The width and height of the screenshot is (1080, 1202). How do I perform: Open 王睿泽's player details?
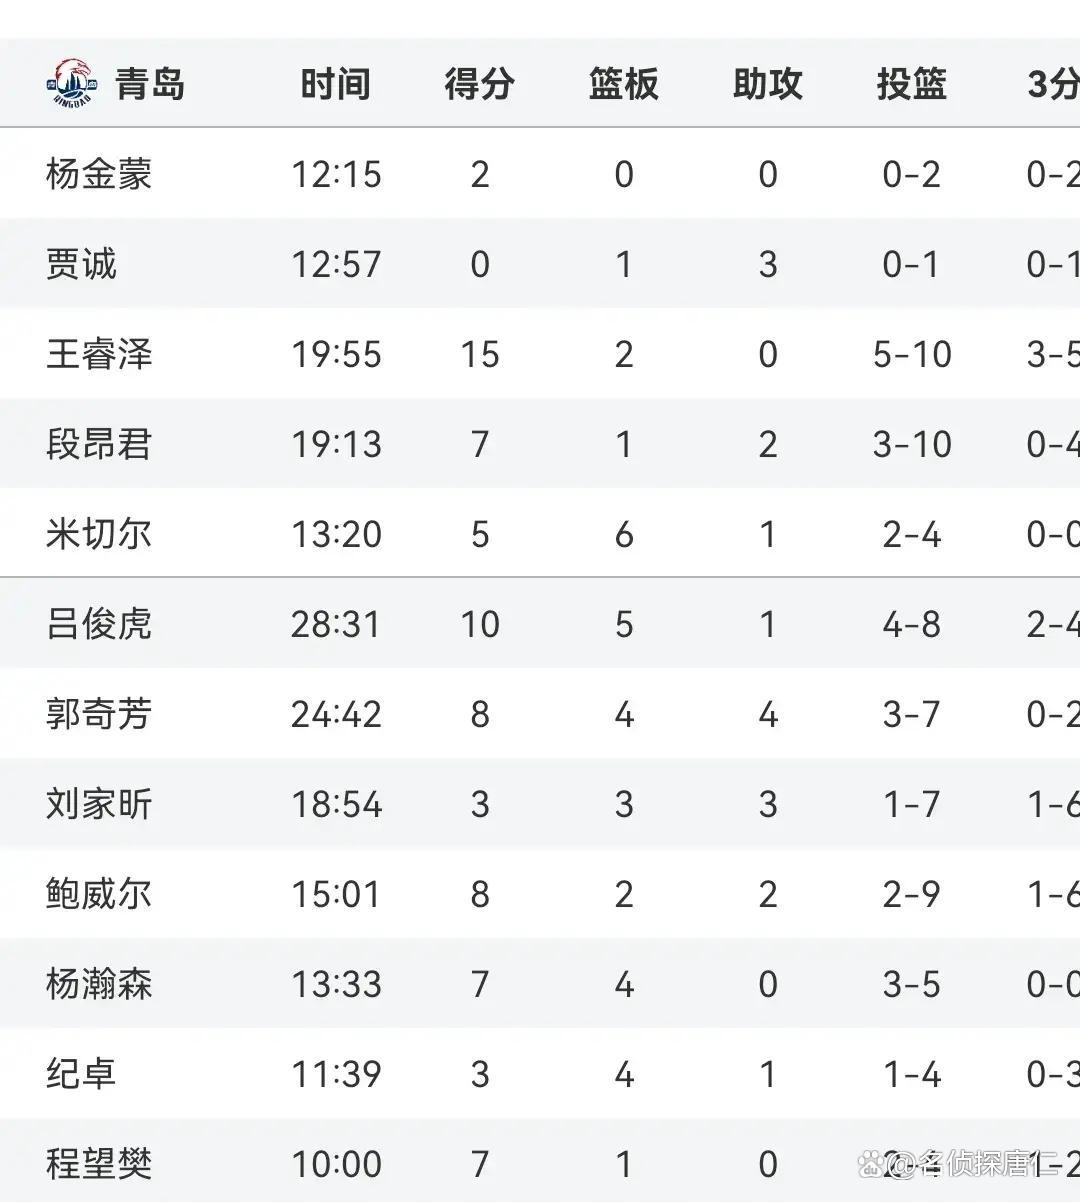(x=98, y=354)
